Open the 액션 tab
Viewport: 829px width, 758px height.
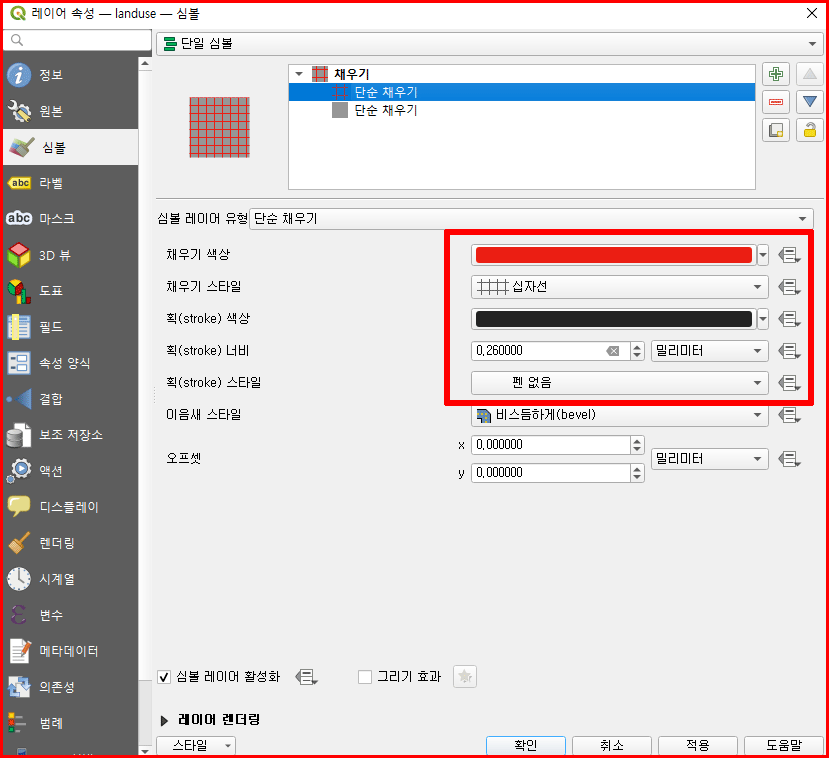(70, 471)
